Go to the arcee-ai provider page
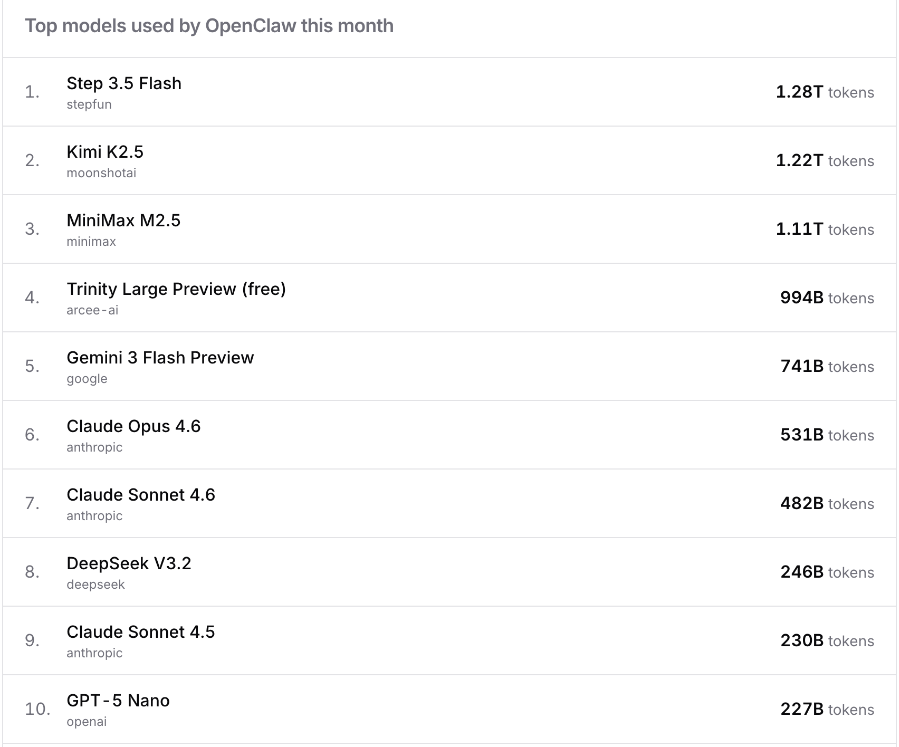The height and width of the screenshot is (747, 899). (92, 310)
